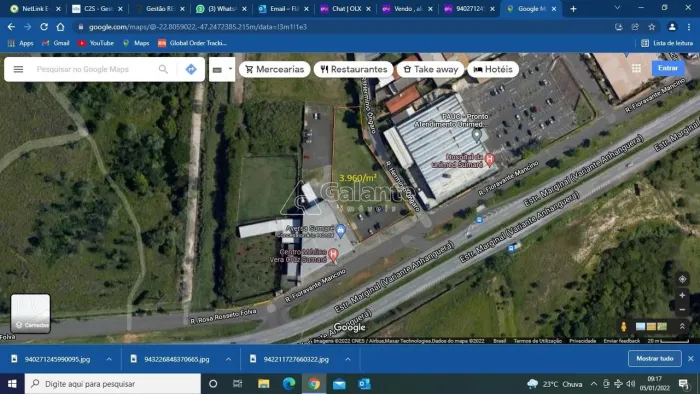Select Hospital da Unimed Sumaré marker
Screen dimensions: 700x394
(x=489, y=159)
